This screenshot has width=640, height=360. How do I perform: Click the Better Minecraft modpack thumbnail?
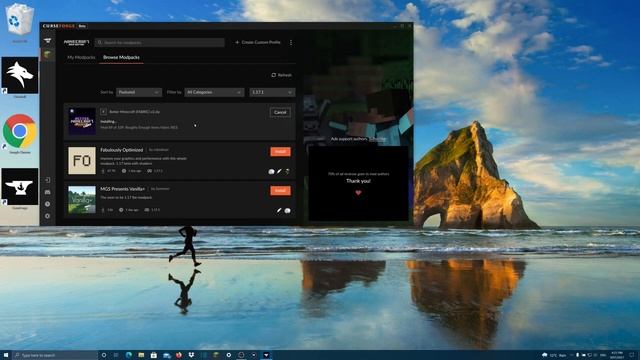(x=82, y=121)
